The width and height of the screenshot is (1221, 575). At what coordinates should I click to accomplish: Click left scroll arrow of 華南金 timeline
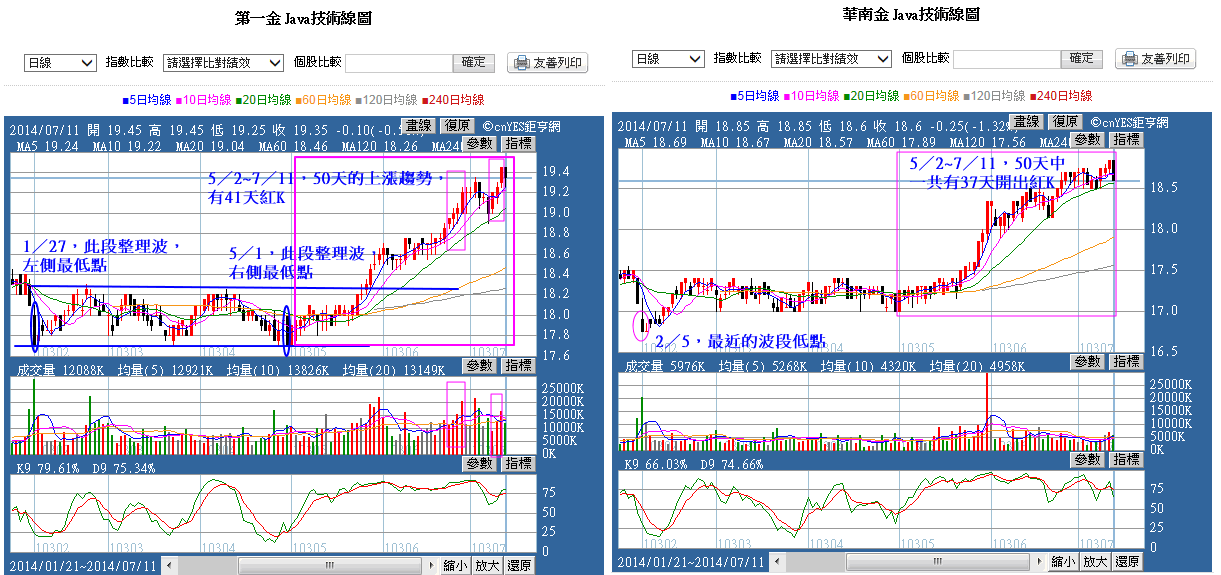[775, 562]
